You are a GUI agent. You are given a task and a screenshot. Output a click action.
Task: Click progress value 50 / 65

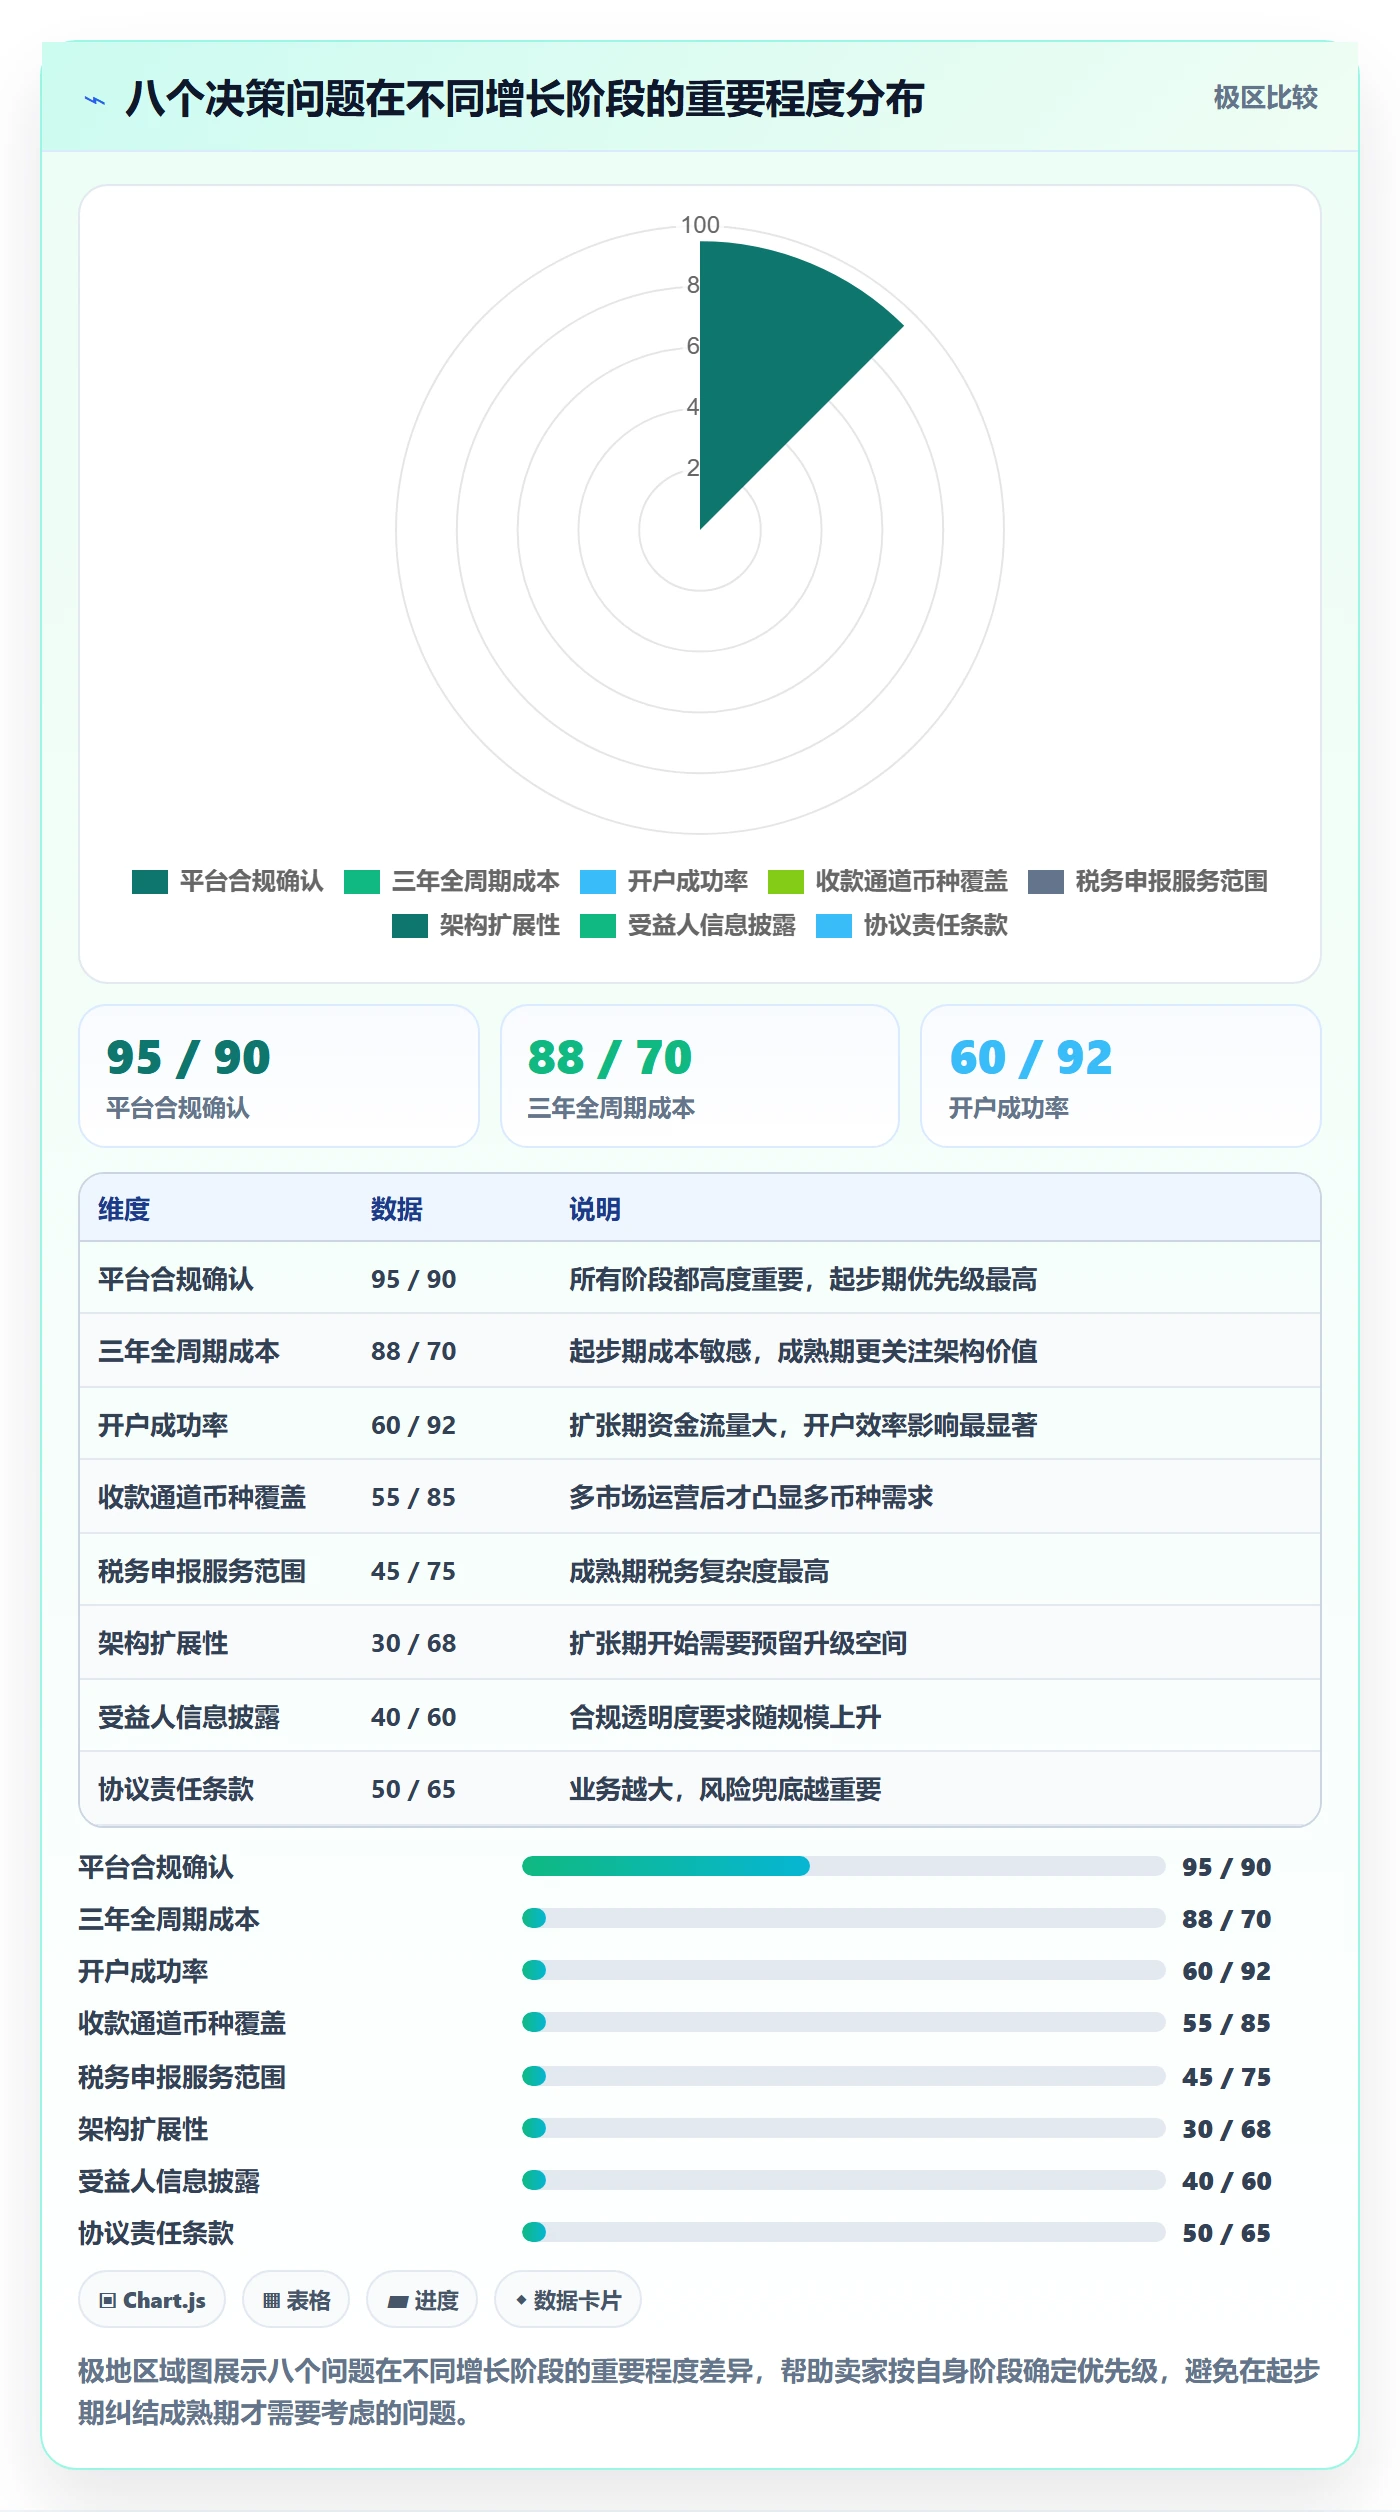pos(1226,2233)
